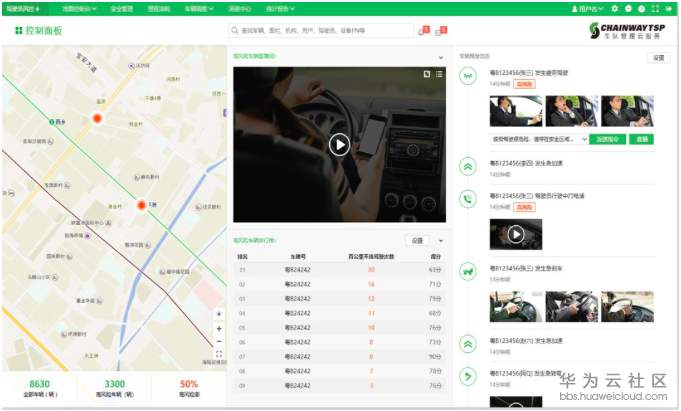681x411 pixels.
Task: Click 设置 button on ranking panel
Action: pyautogui.click(x=417, y=241)
